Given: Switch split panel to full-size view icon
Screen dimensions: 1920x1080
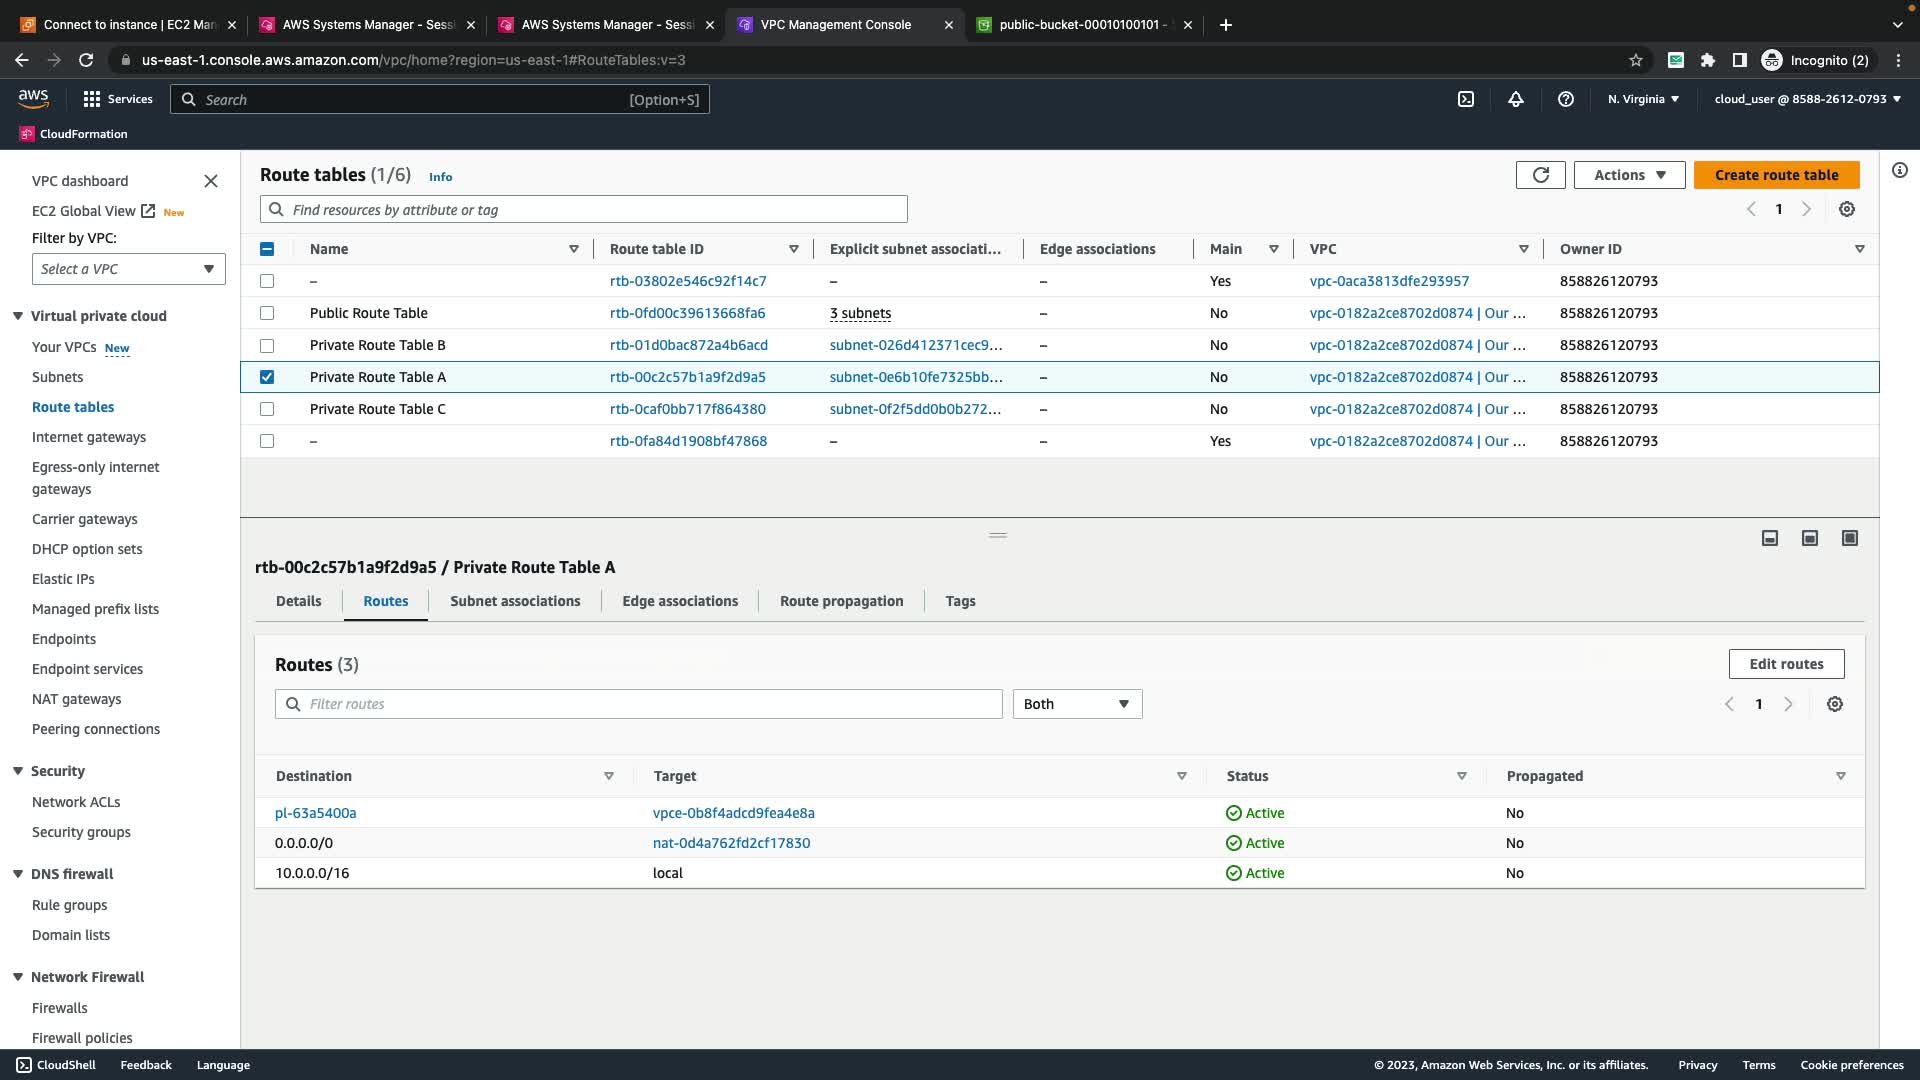Looking at the screenshot, I should [1850, 538].
